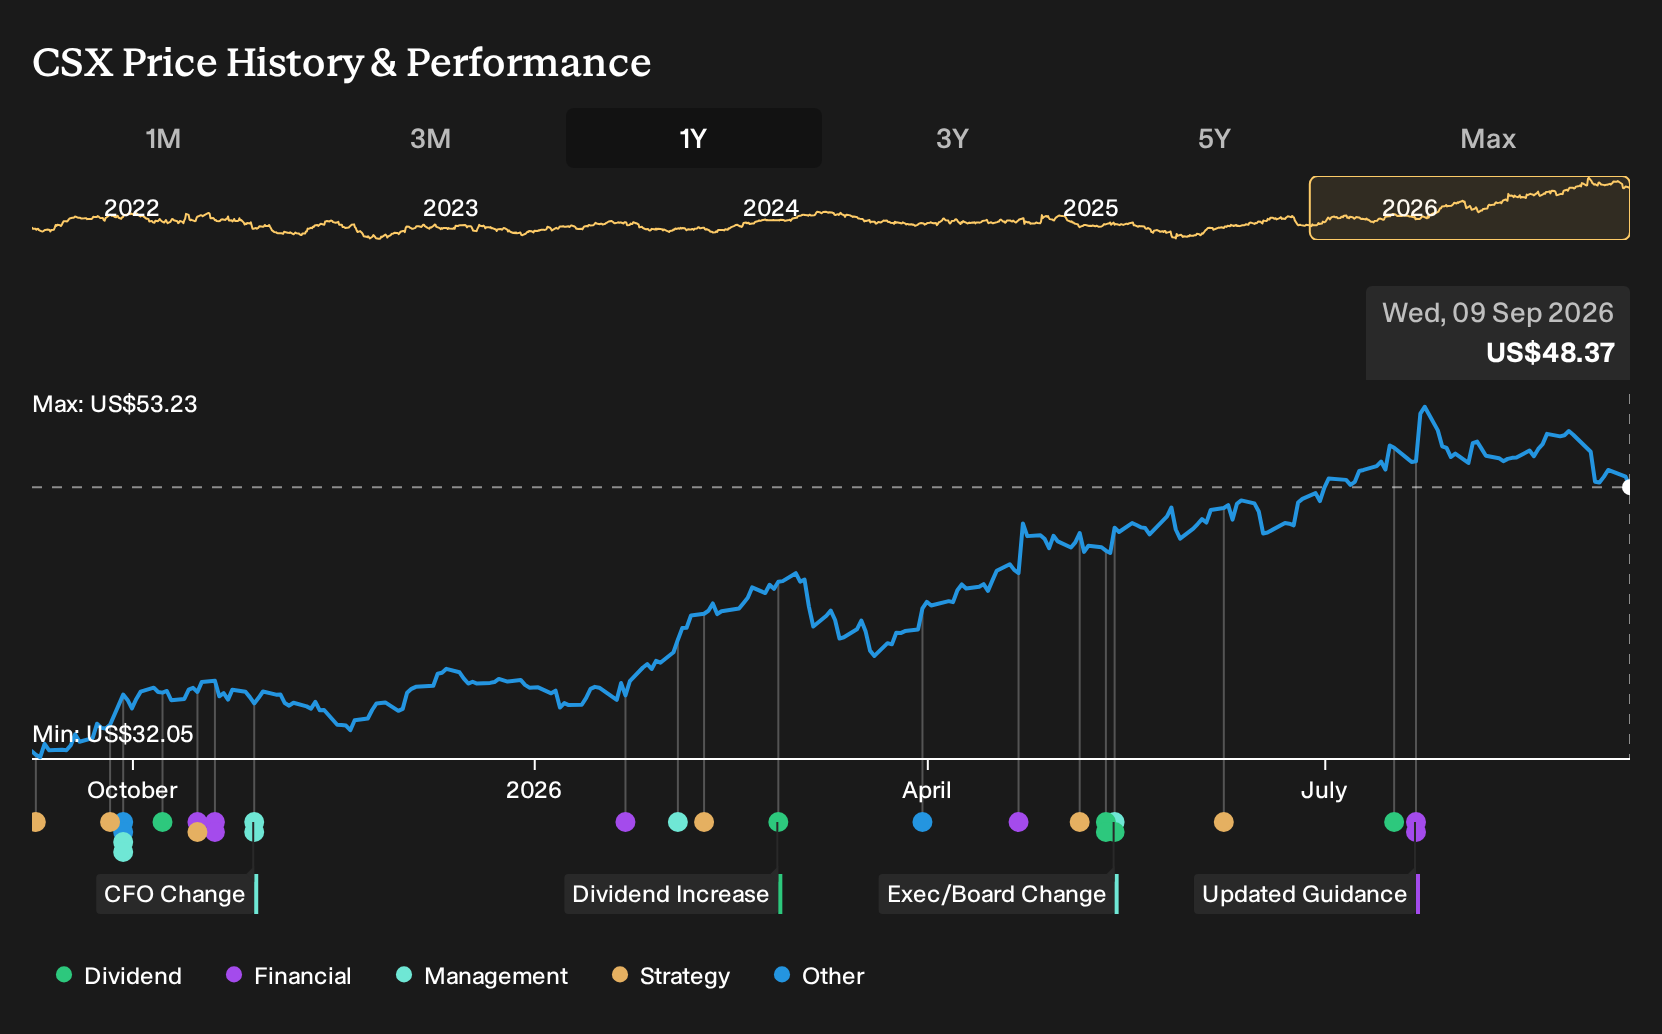Select the green Dividend dot right of July

pyautogui.click(x=1394, y=822)
